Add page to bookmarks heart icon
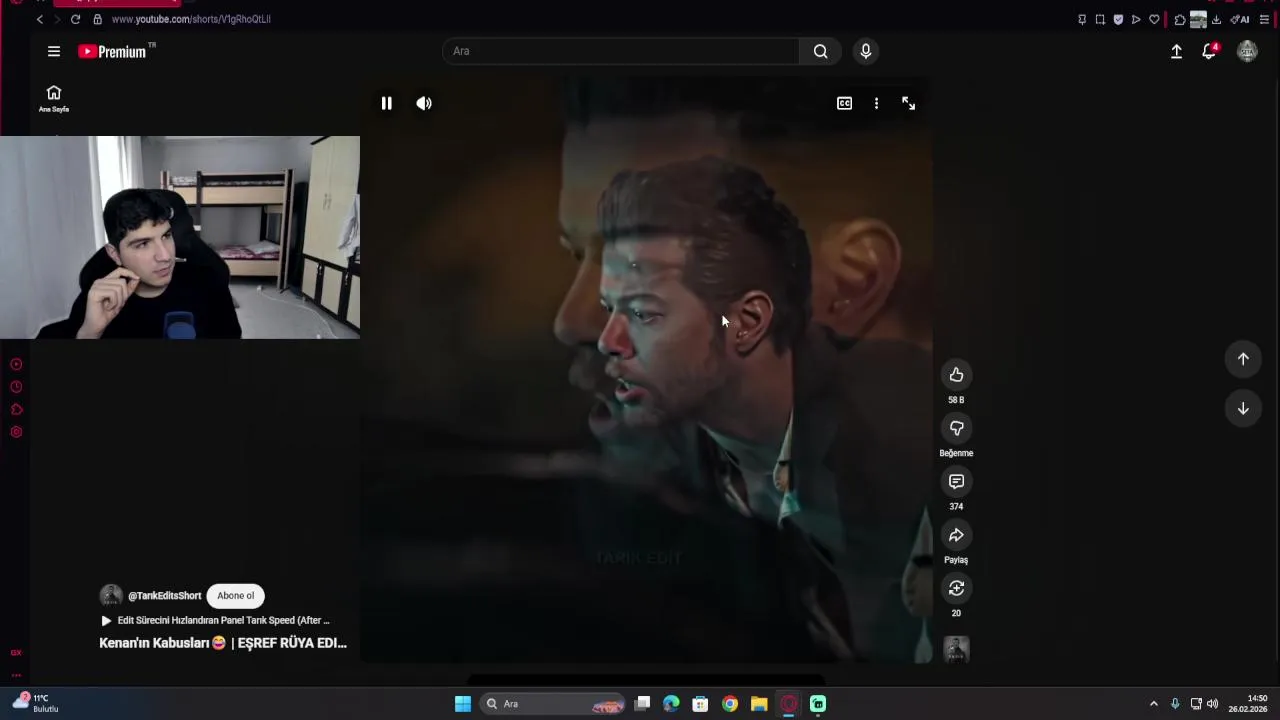The width and height of the screenshot is (1280, 720). coord(1154,19)
